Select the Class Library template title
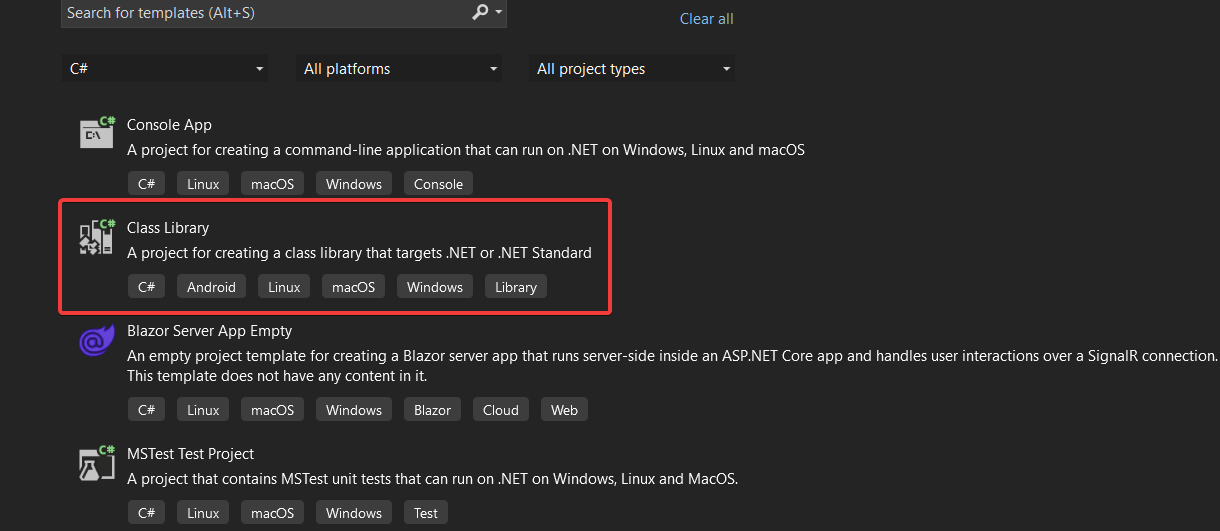 [168, 228]
